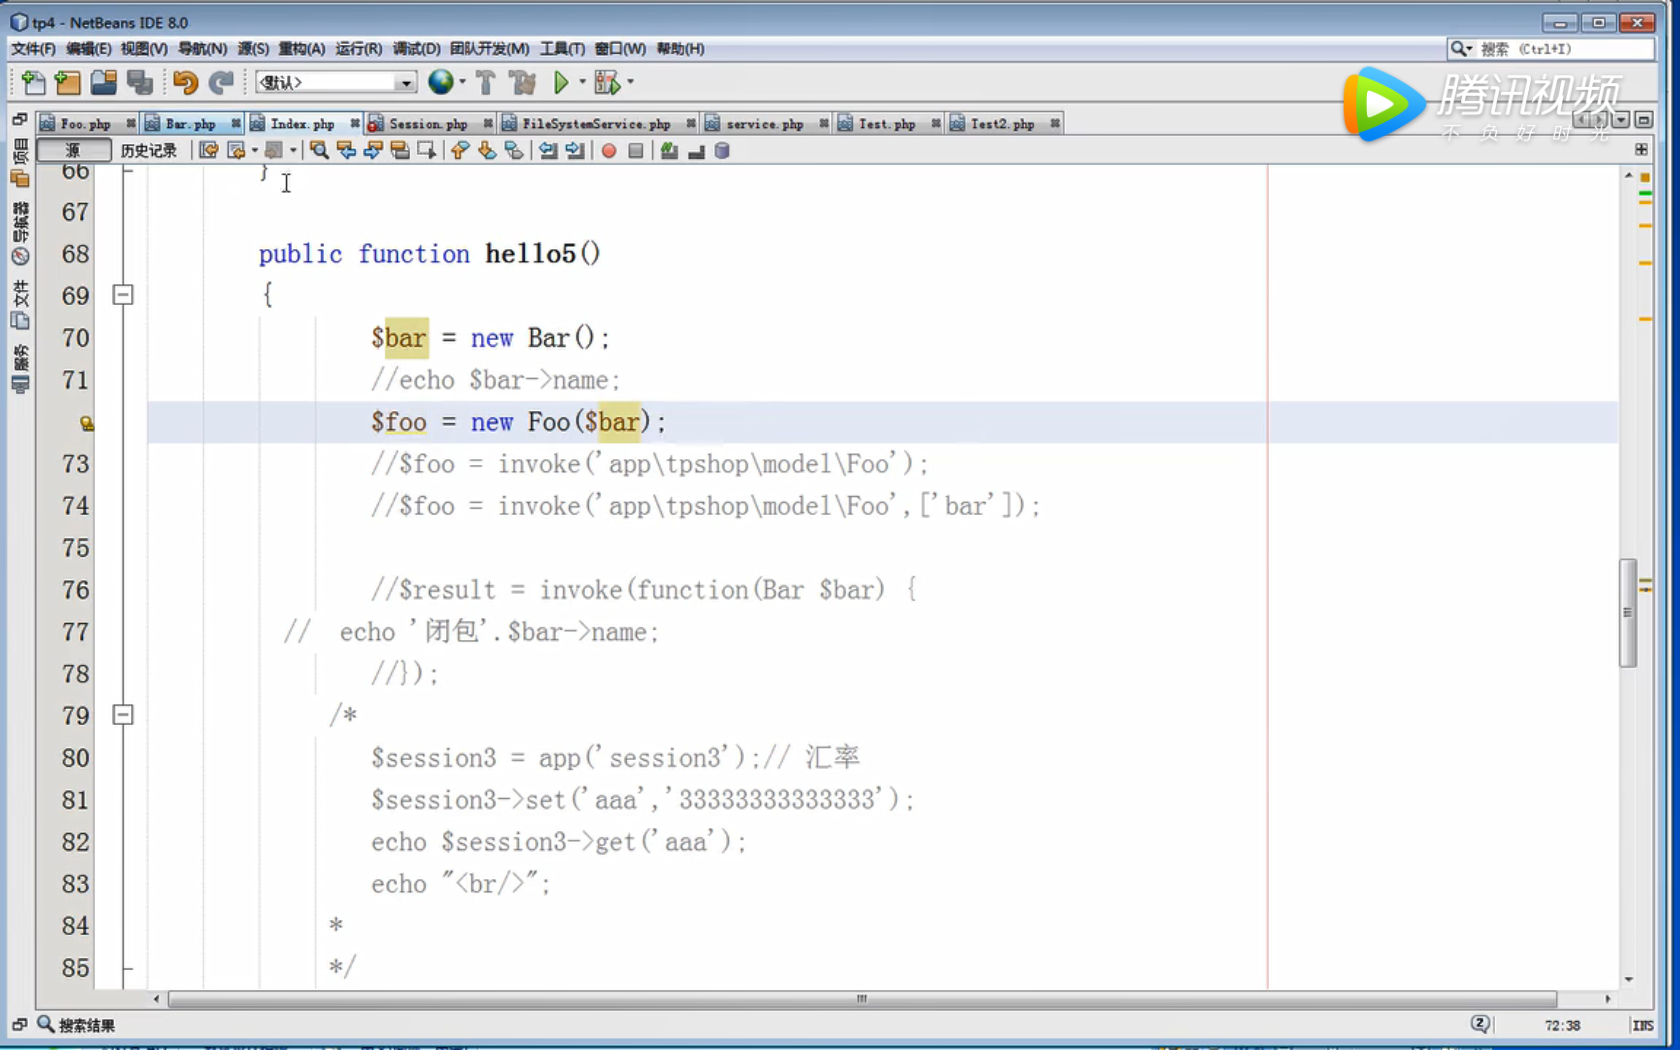Click the New Project toolbar icon

(68, 83)
